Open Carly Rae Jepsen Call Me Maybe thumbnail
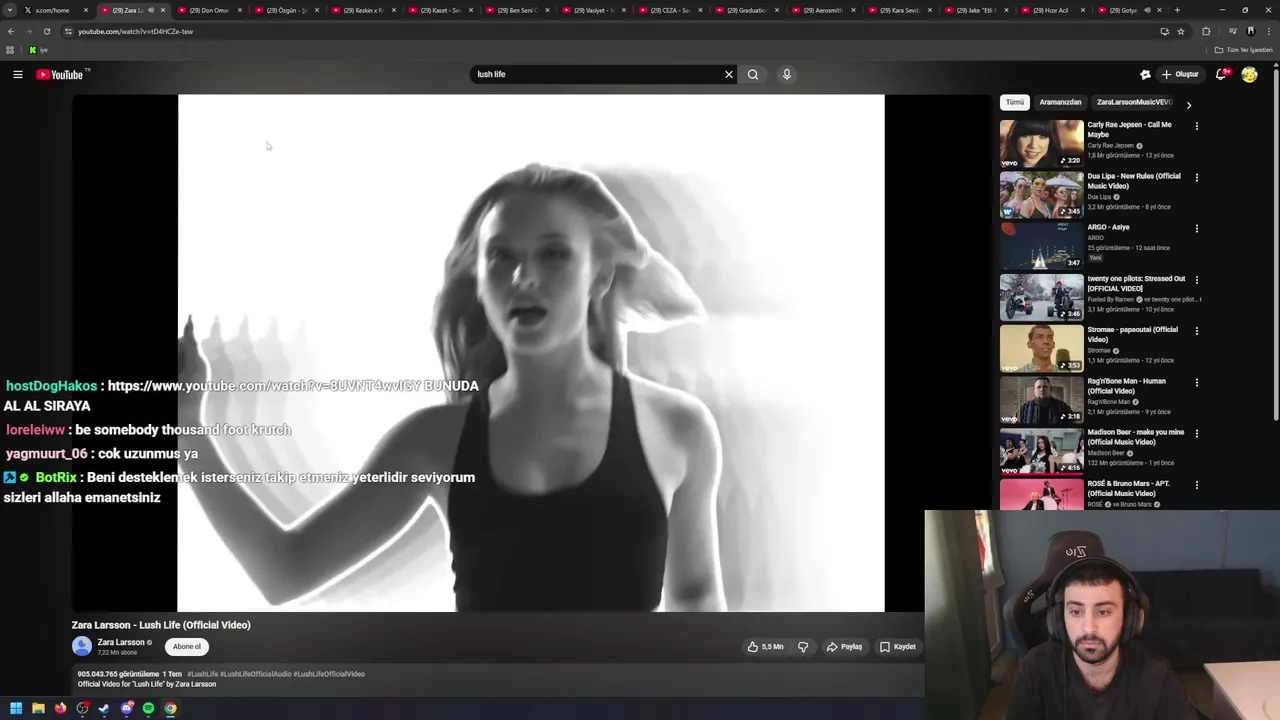Viewport: 1280px width, 720px height. click(x=1041, y=143)
